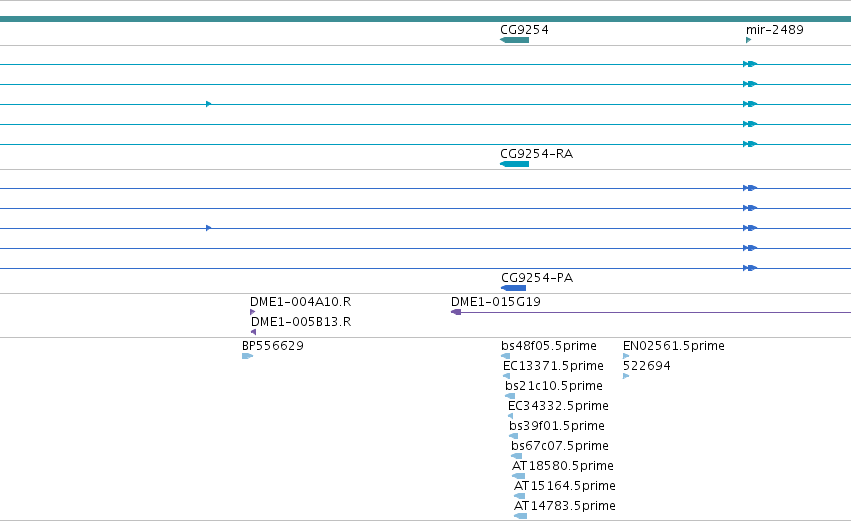Select the bs39f01.5prime label
This screenshot has height=521, width=851.
click(557, 426)
